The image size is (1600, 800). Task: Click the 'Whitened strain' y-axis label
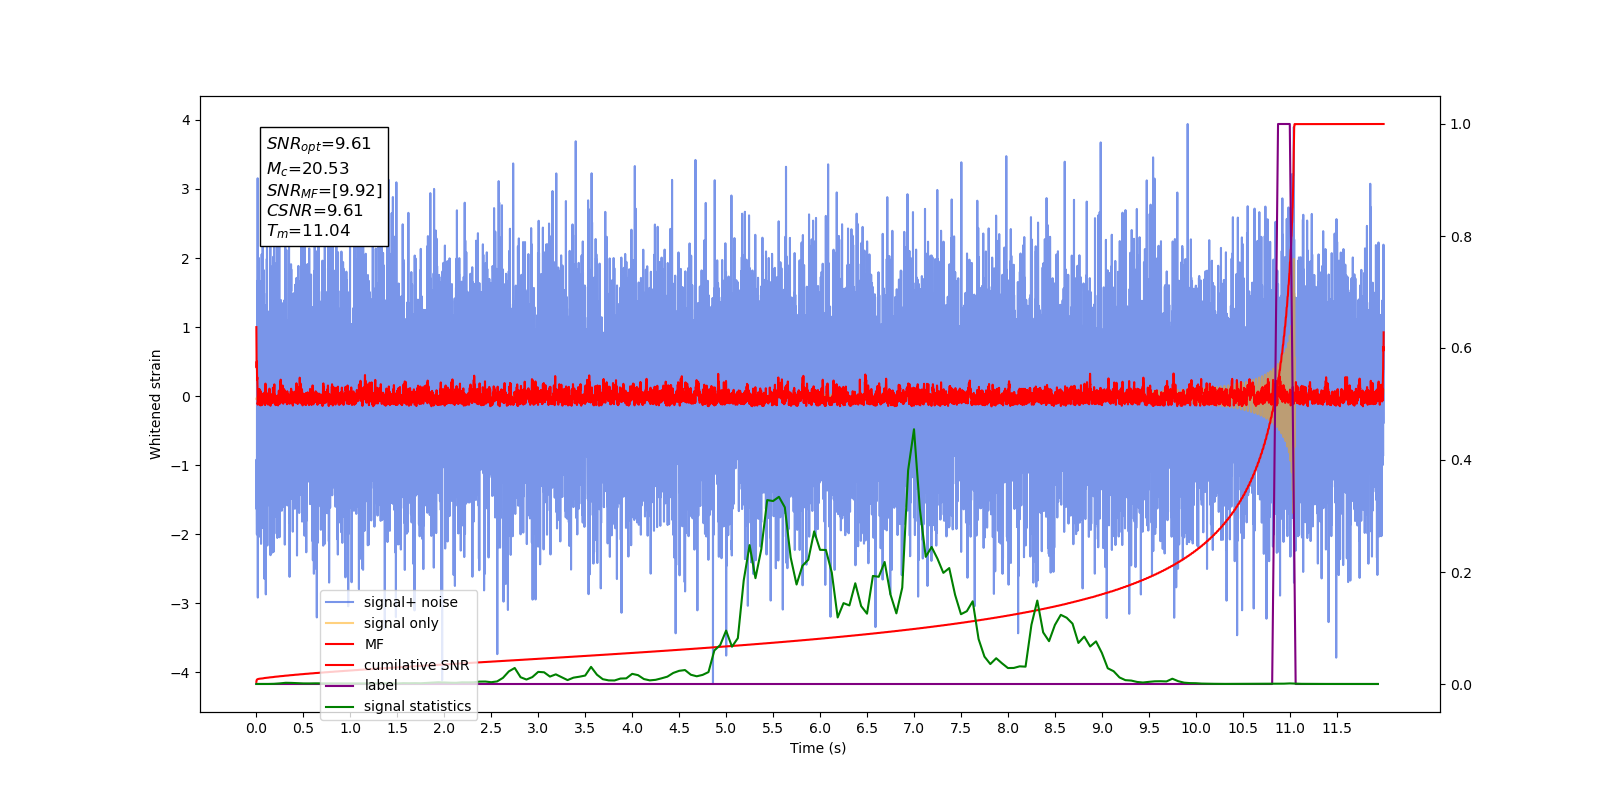click(x=155, y=404)
